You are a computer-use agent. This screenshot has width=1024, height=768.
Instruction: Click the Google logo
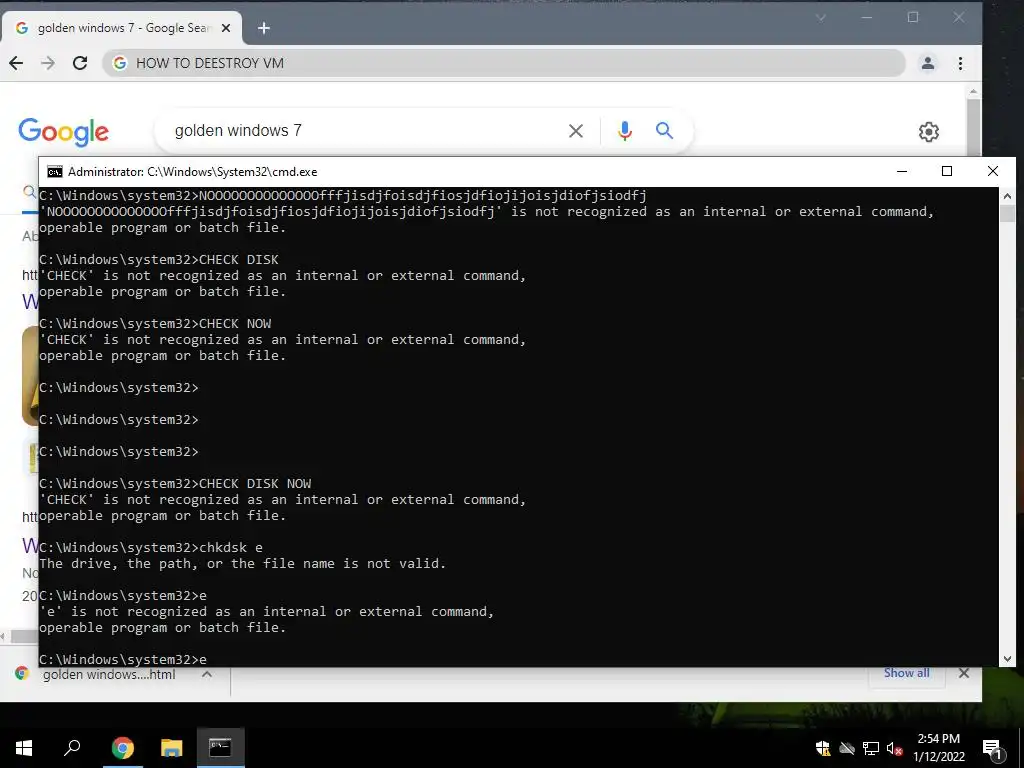(x=63, y=132)
